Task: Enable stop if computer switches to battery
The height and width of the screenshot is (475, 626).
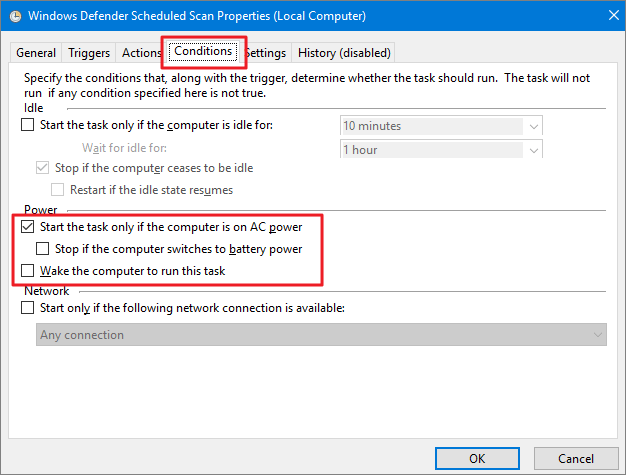Action: [43, 249]
